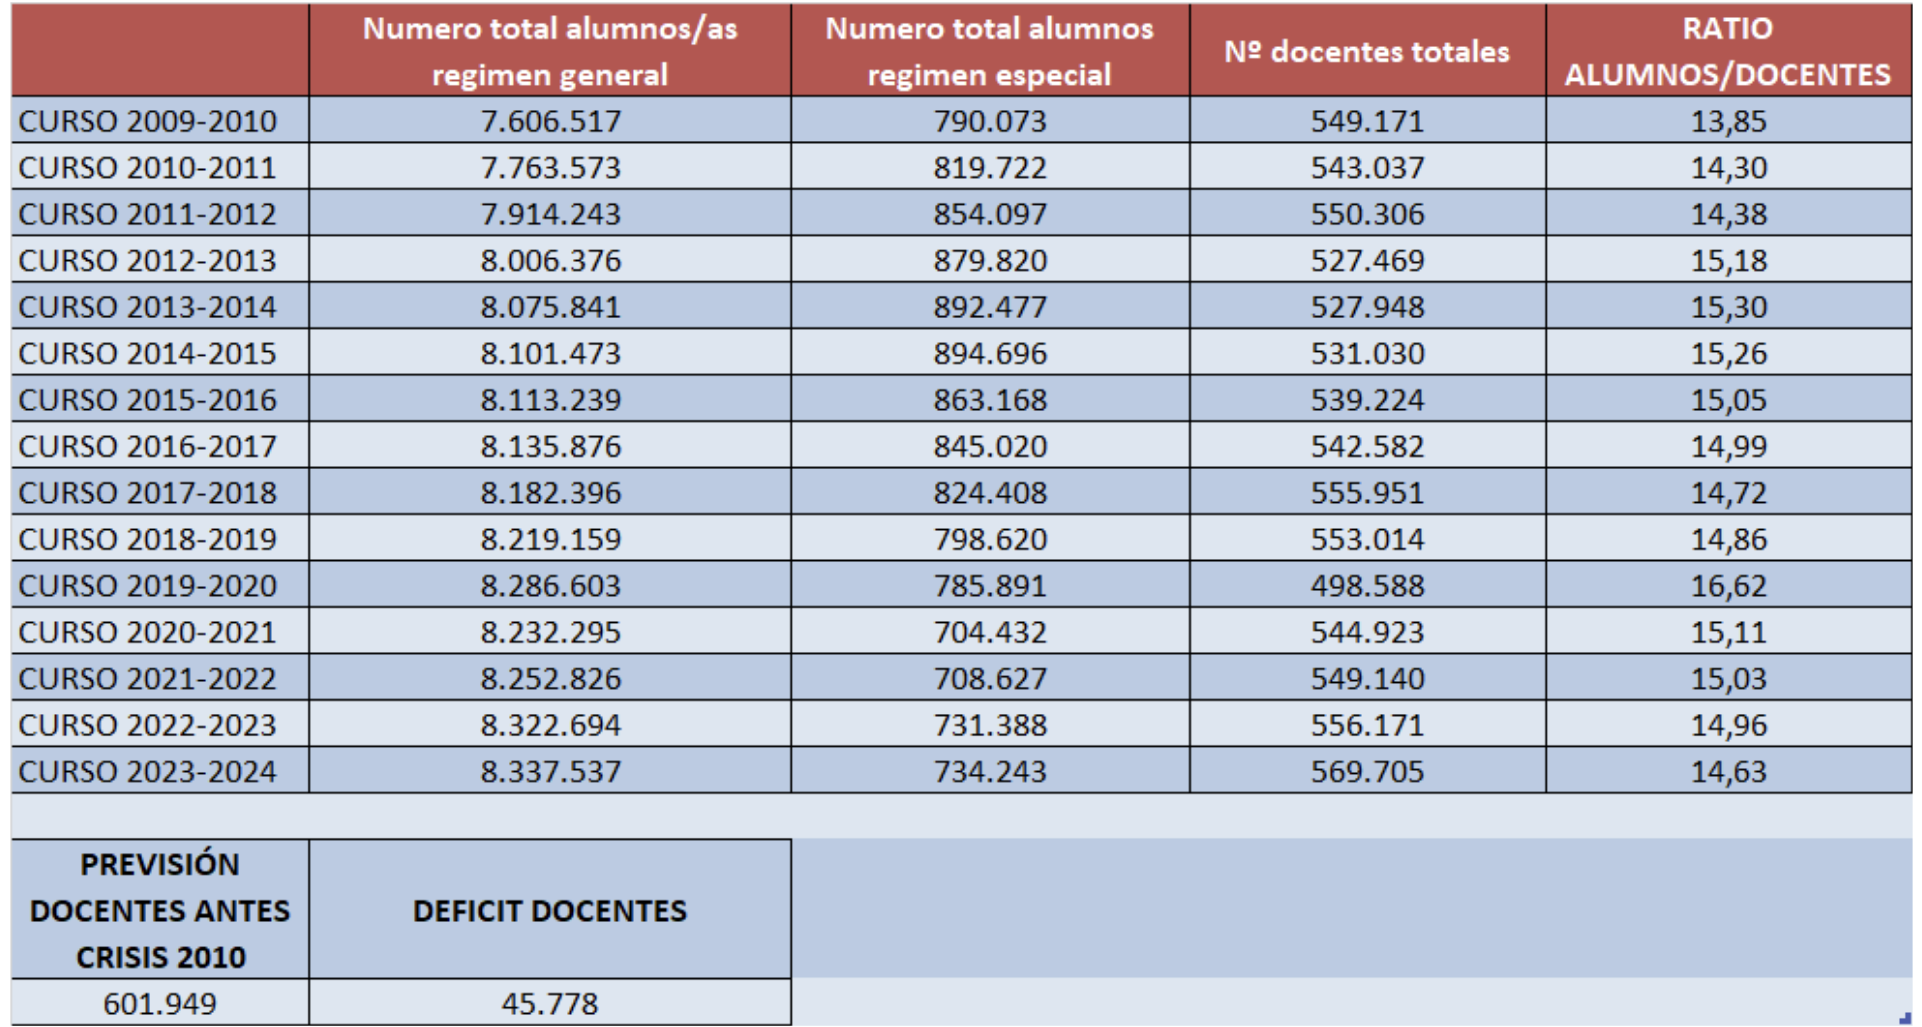Select the 'DEFICIT DOCENTES' header cell
Screen dimensions: 1922x1027
(x=549, y=910)
